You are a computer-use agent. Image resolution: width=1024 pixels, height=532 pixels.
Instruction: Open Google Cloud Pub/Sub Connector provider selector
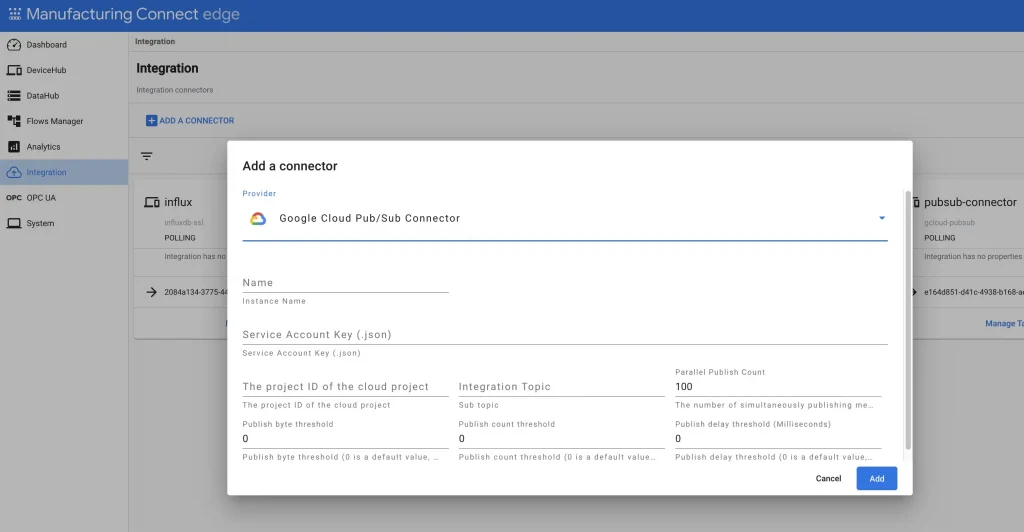[565, 219]
